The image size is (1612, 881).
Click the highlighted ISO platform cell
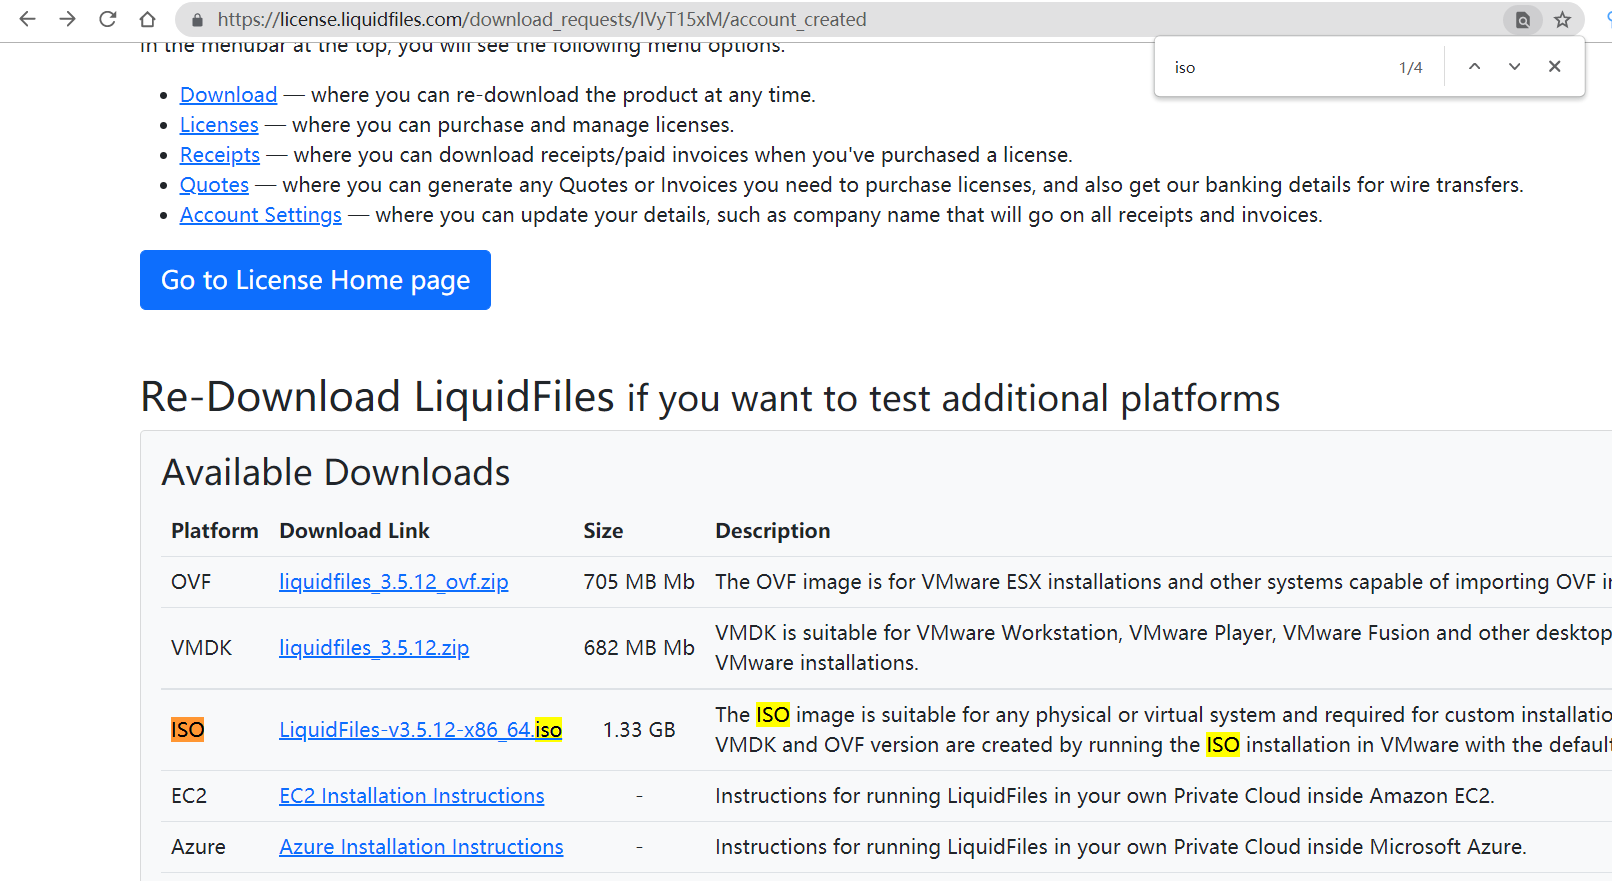coord(188,730)
